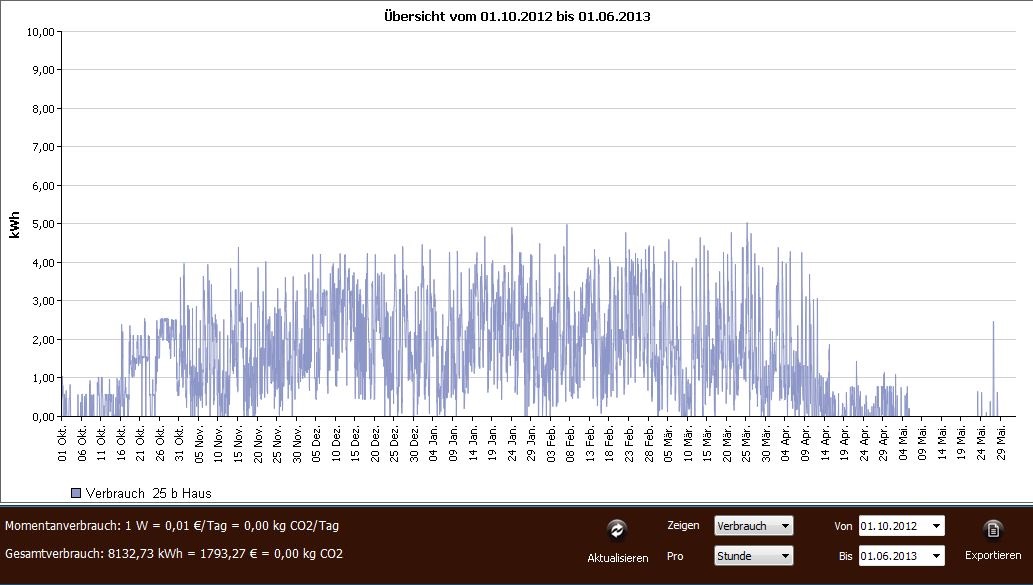
Task: Click into the Von date field 01.10.2012
Action: coord(892,526)
